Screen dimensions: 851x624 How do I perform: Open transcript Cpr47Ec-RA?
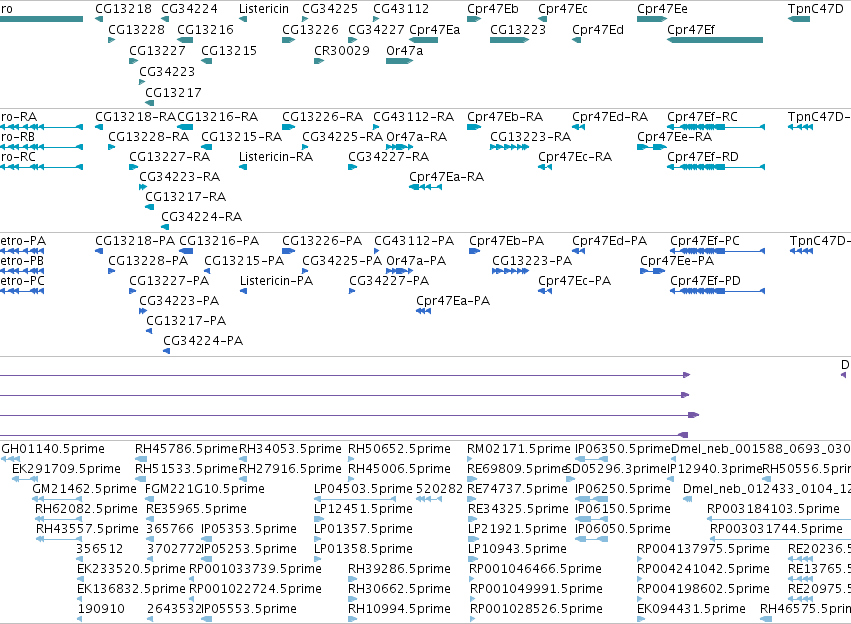(575, 156)
